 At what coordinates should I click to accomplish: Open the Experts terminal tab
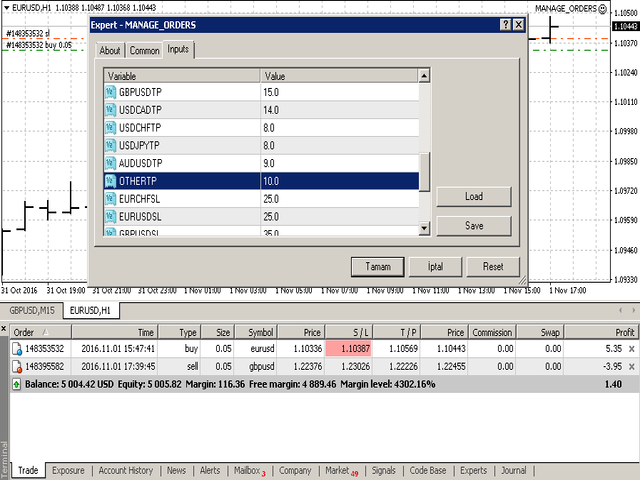pyautogui.click(x=473, y=471)
